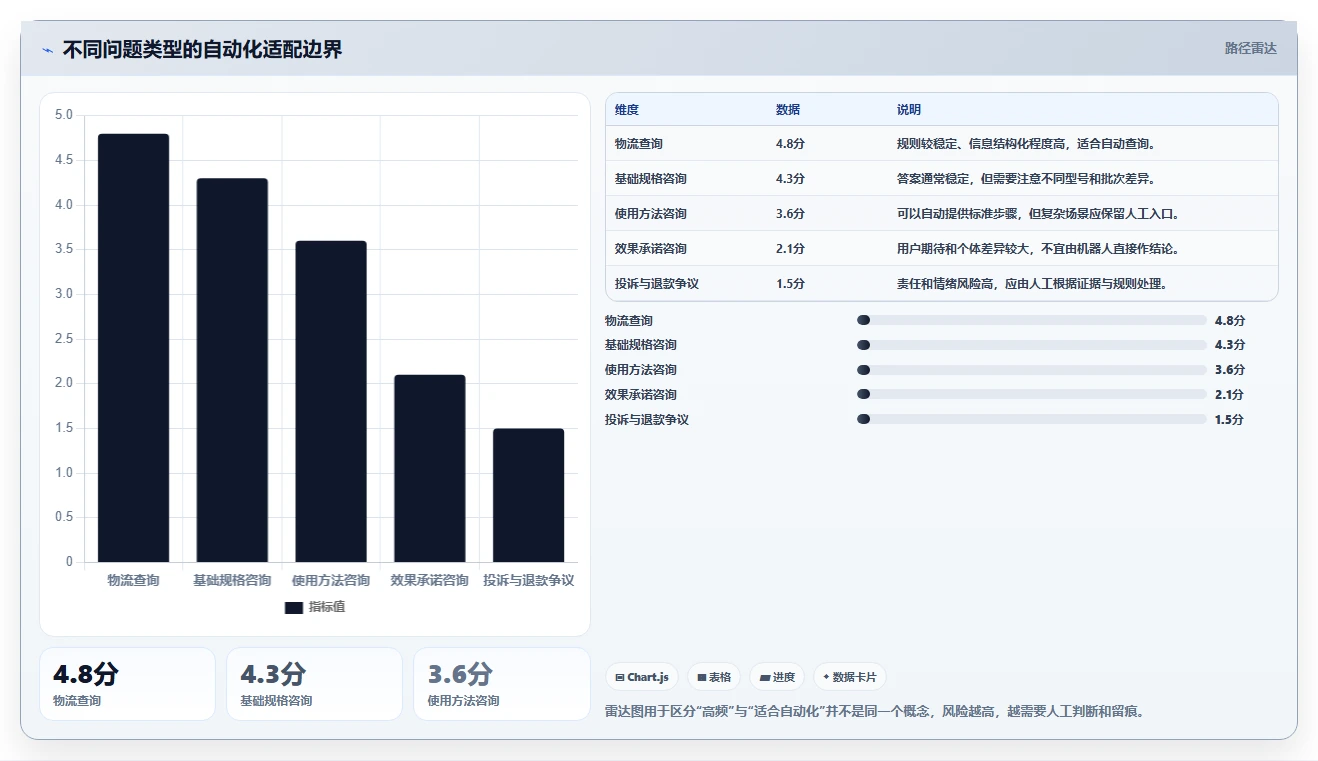1318x761 pixels.
Task: Click the 路径雷达 label in header
Action: 1250,48
